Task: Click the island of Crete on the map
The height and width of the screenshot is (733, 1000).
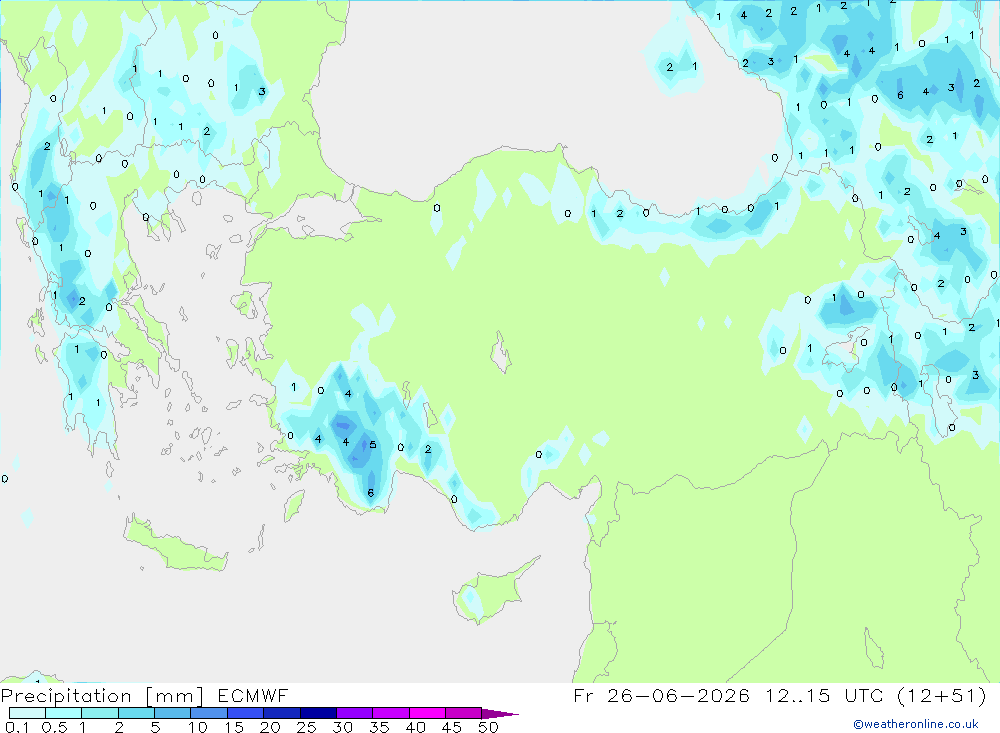Action: point(173,544)
